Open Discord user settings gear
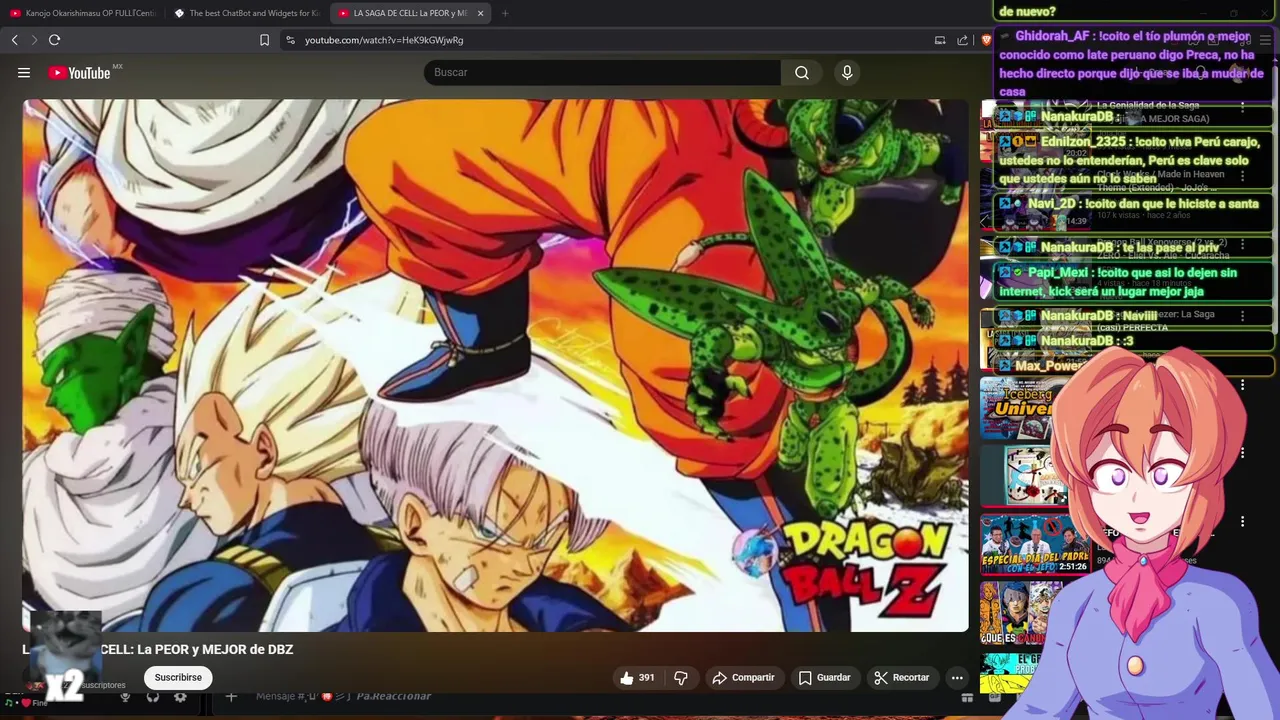The width and height of the screenshot is (1280, 720). (180, 697)
